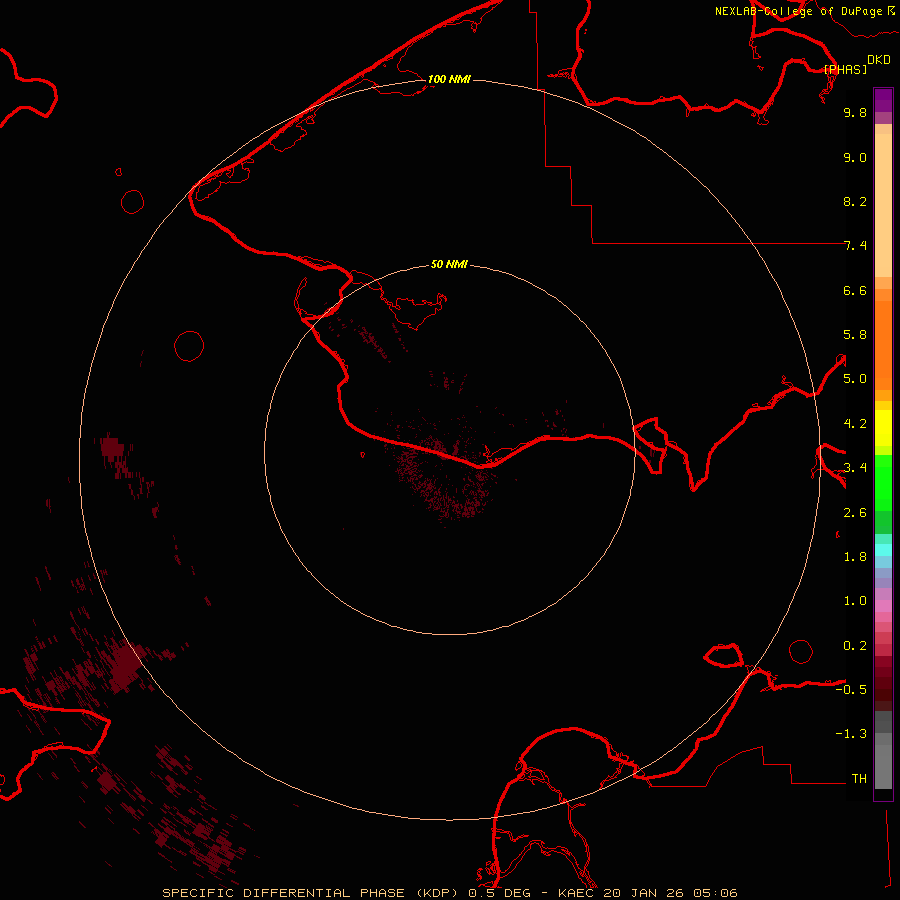Click the [PHAS] units label
The image size is (900, 900).
click(x=845, y=69)
